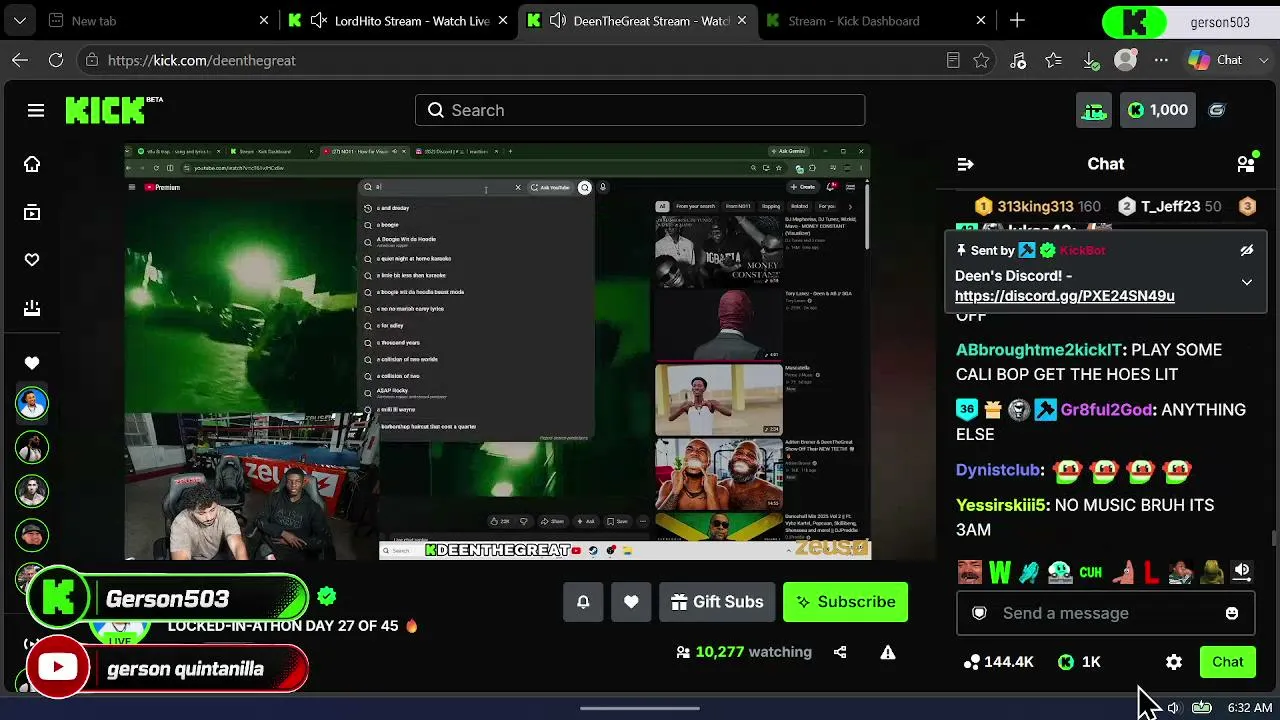Open a new browser tab
1280x720 pixels.
click(x=1017, y=20)
